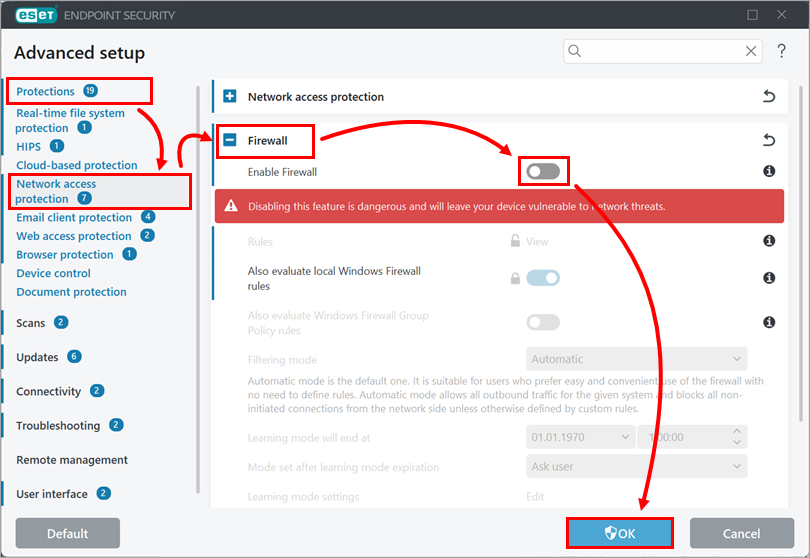Select Troubleshooting category

(58, 425)
